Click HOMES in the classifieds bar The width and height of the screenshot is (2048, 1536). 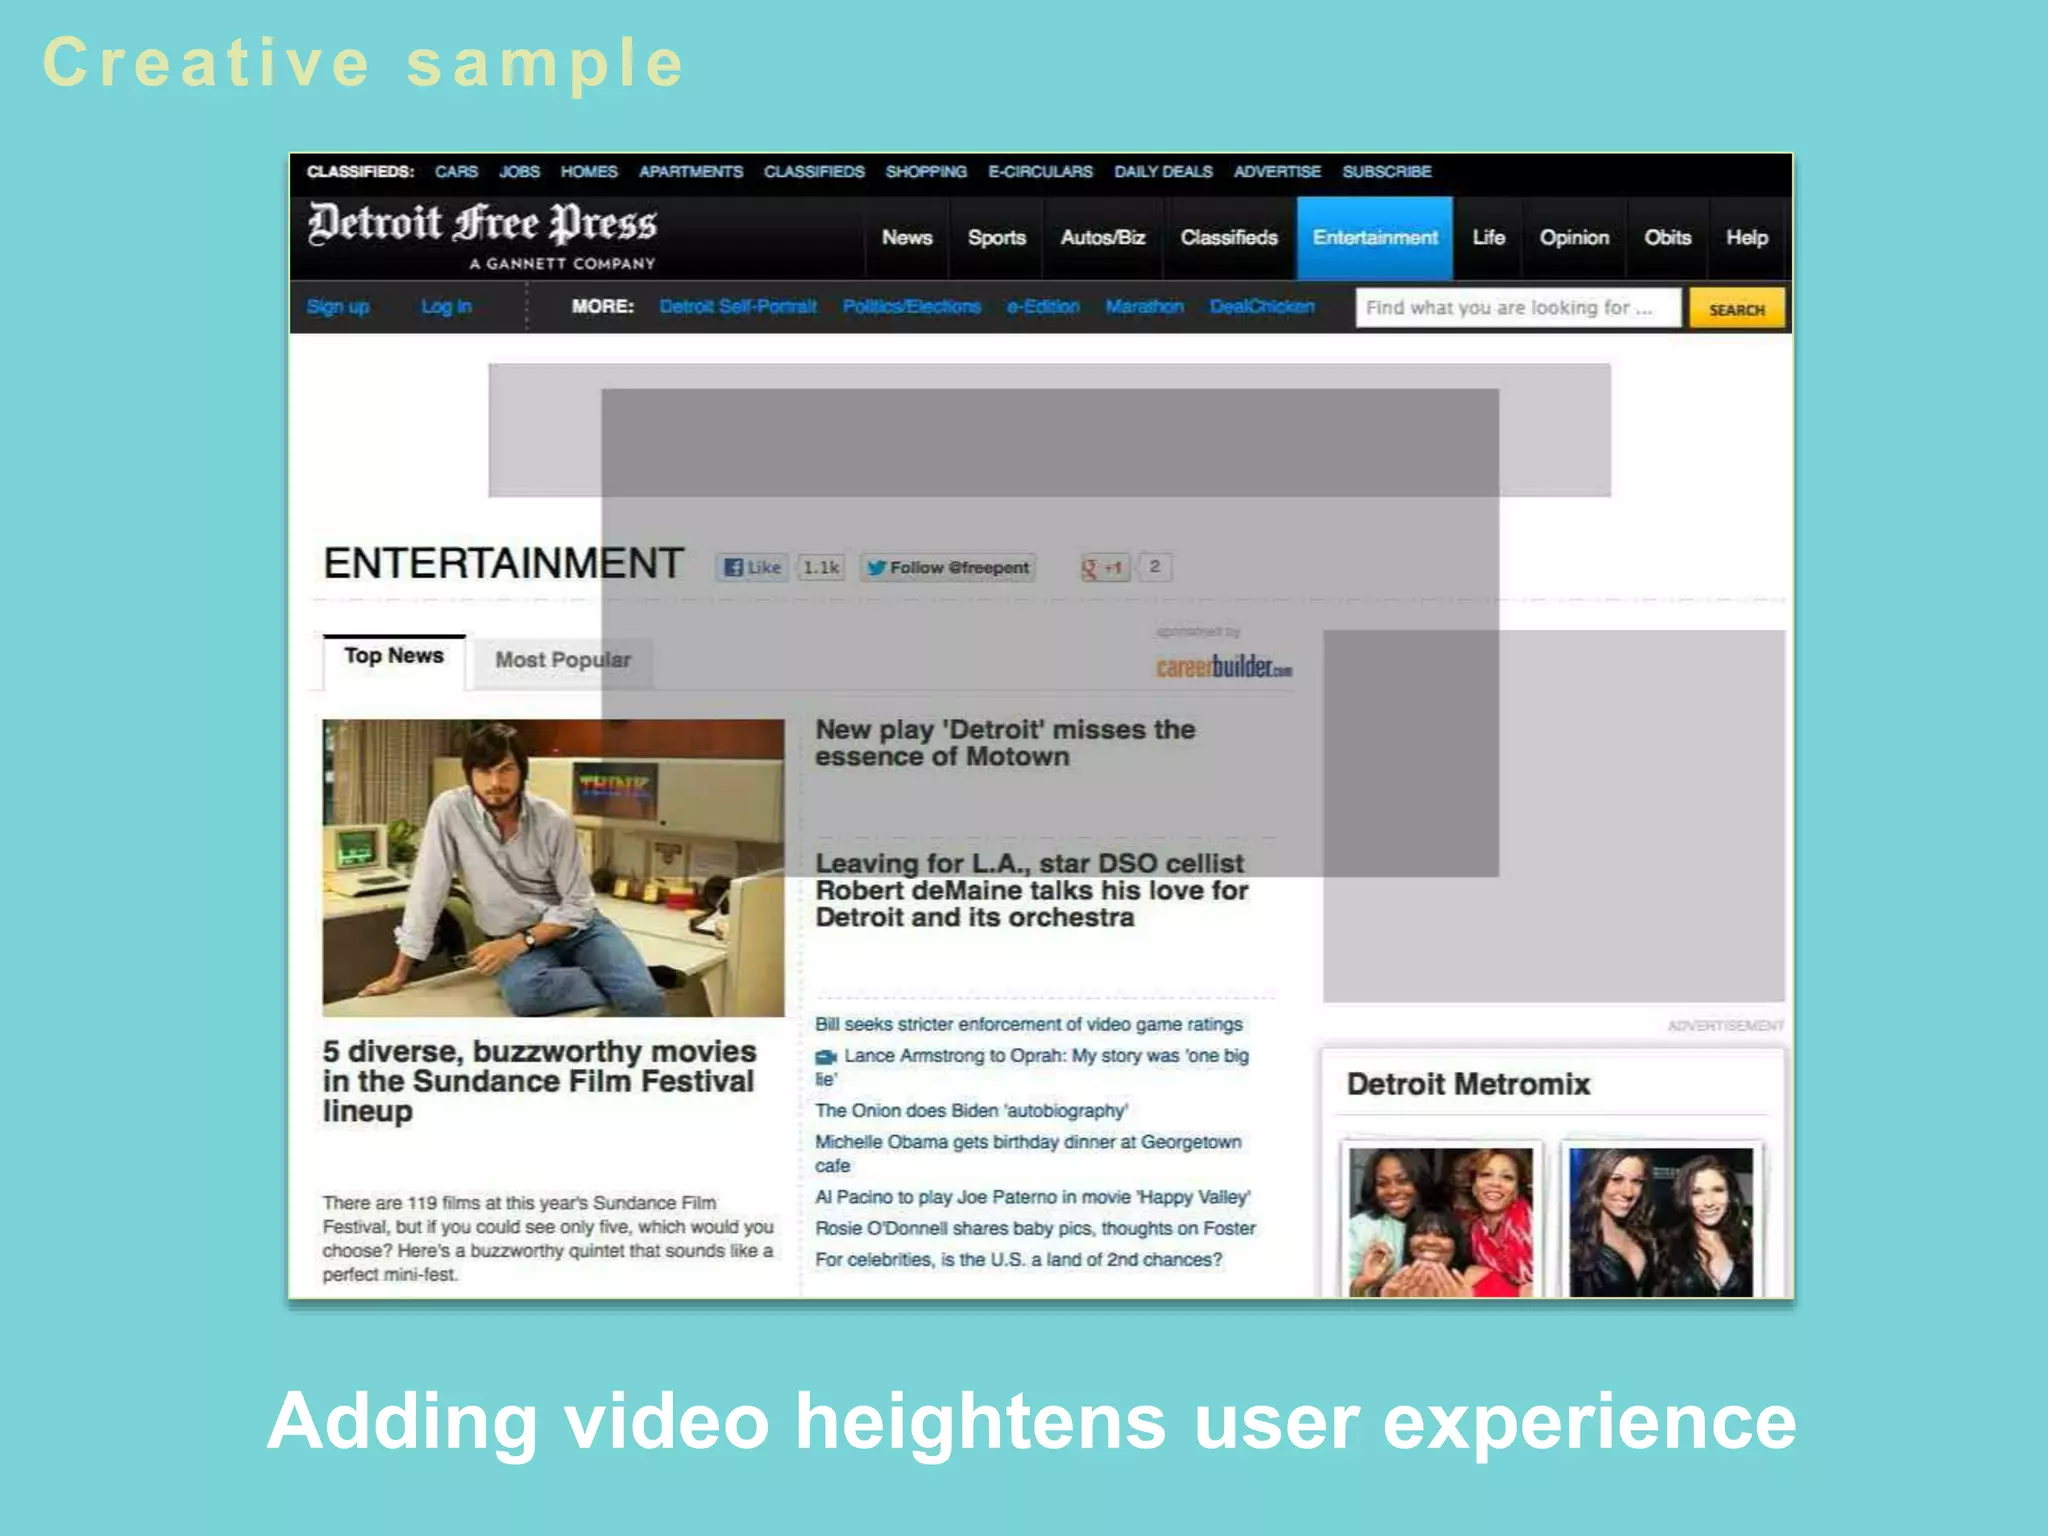coord(589,172)
